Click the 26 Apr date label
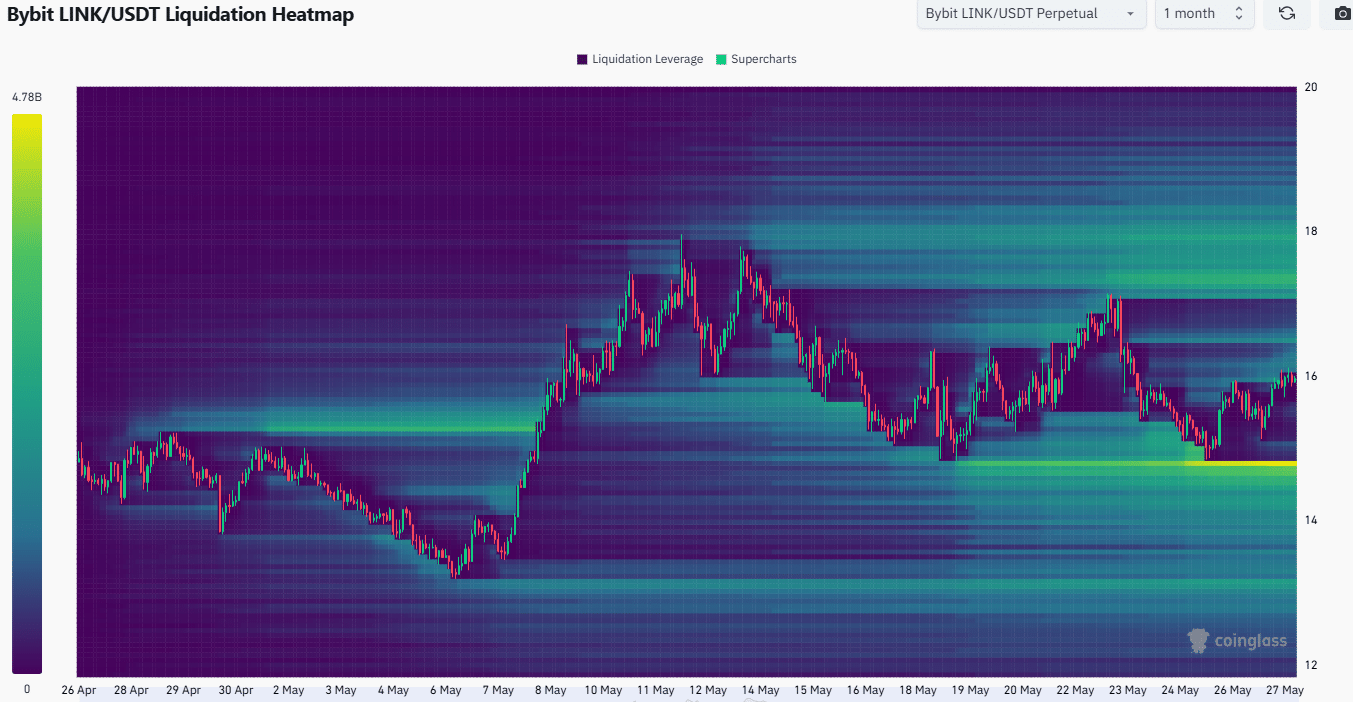This screenshot has height=702, width=1353. tap(79, 690)
